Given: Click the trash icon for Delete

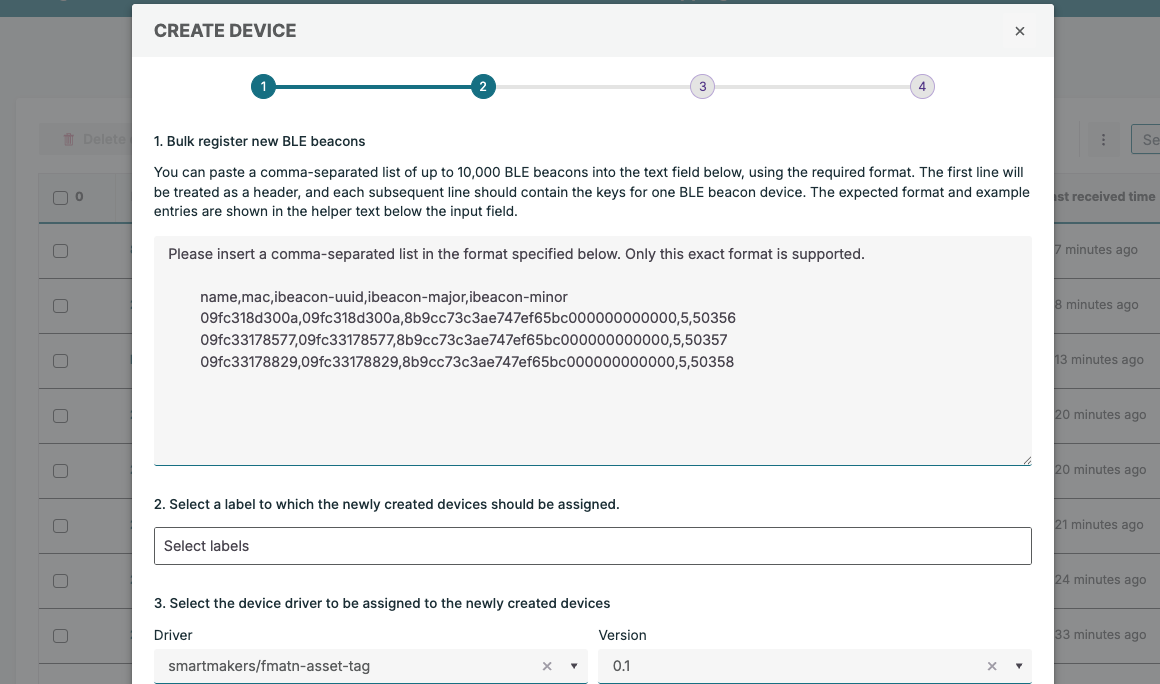Looking at the screenshot, I should click(x=69, y=140).
